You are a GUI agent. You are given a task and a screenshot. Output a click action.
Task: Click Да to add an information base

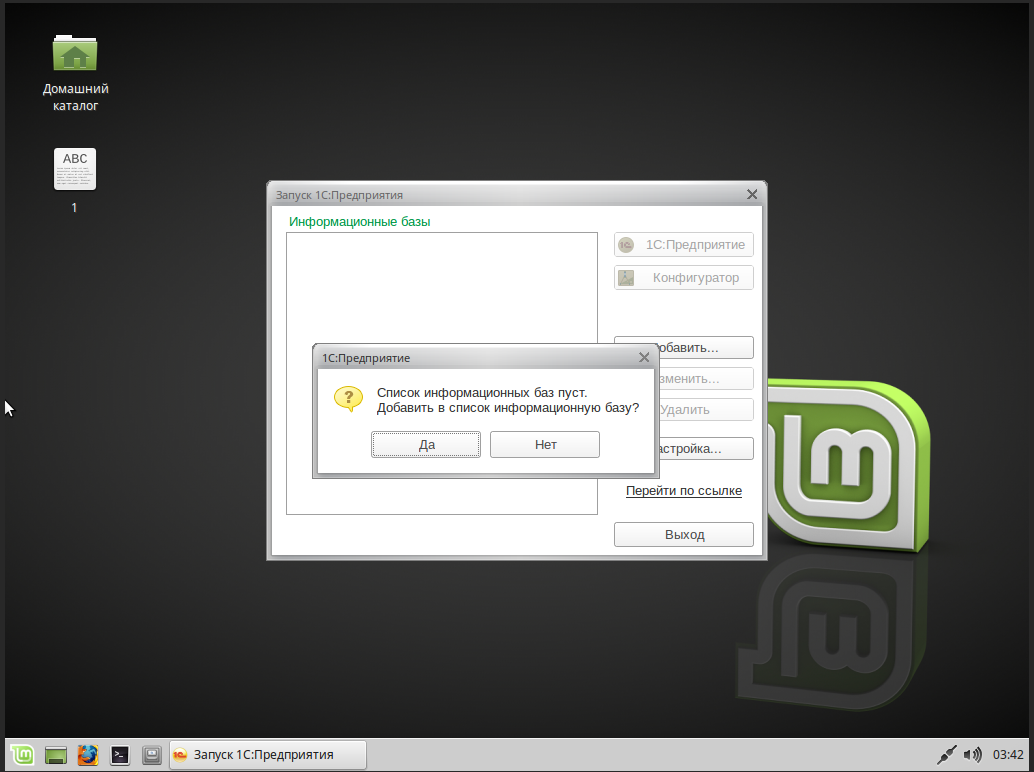(426, 444)
